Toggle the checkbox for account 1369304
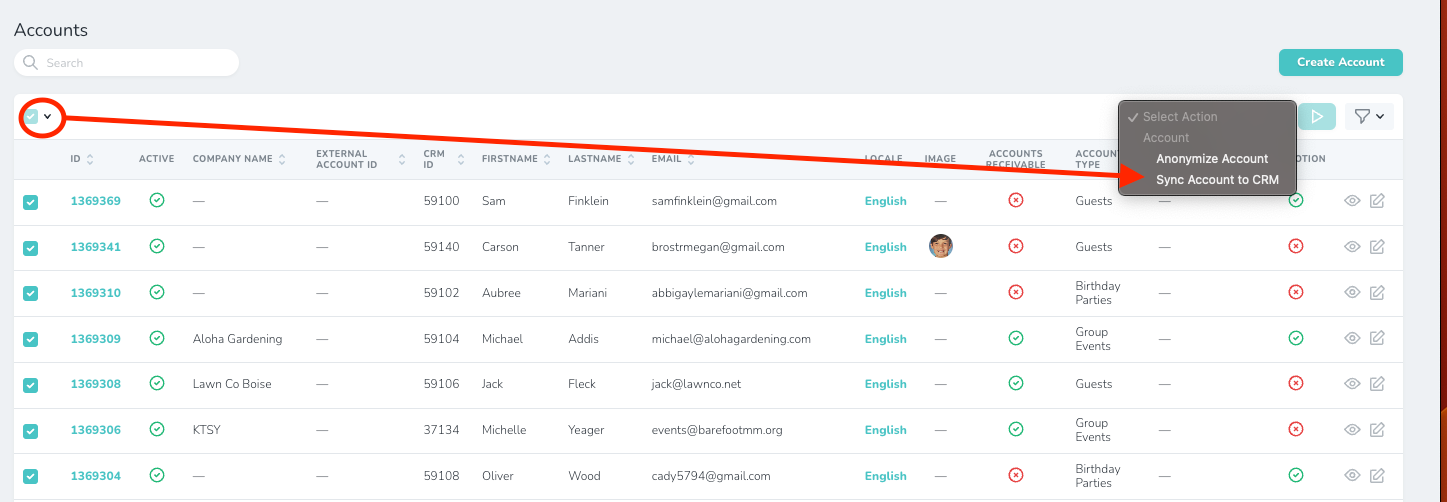Screen dimensions: 1447x502 30,477
